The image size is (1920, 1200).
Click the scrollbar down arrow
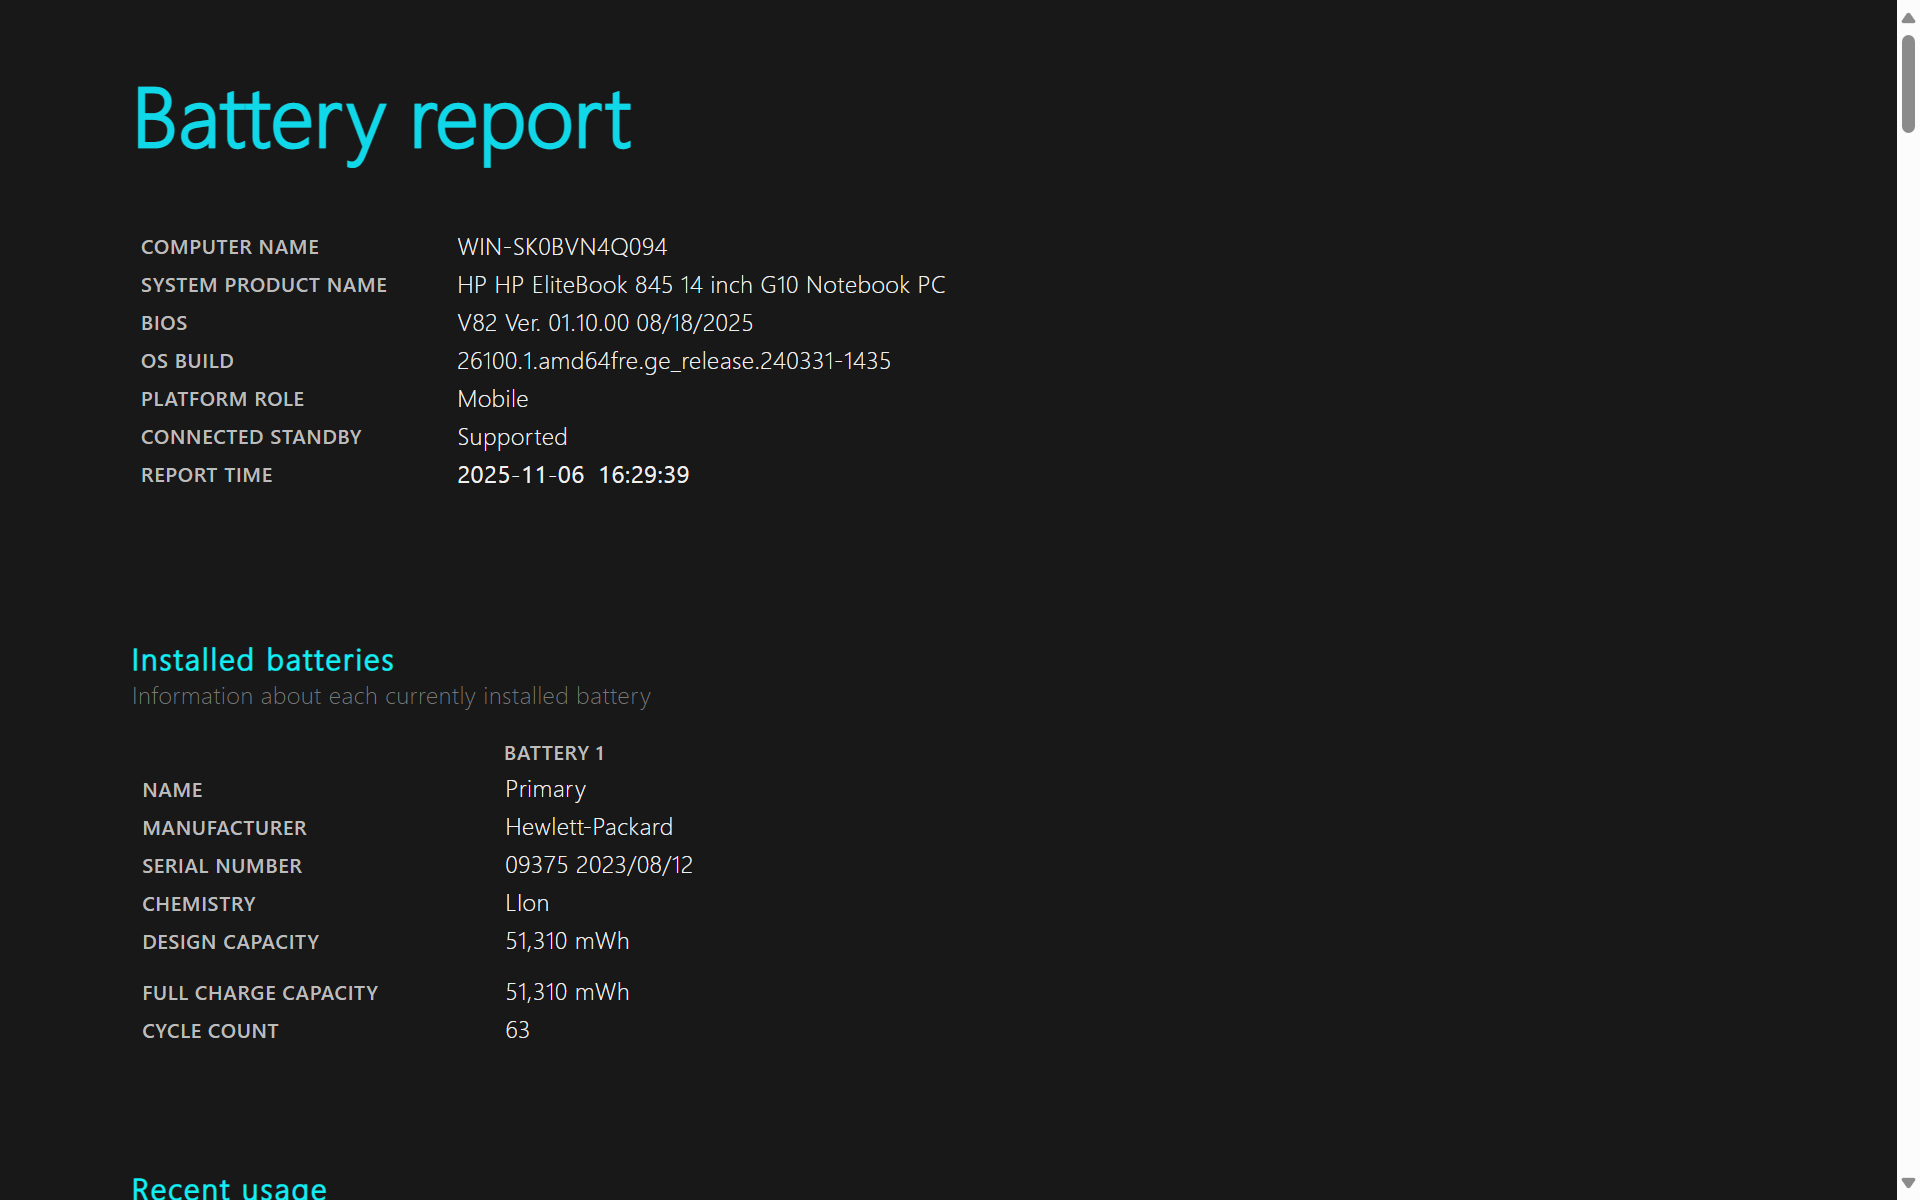[1908, 1183]
